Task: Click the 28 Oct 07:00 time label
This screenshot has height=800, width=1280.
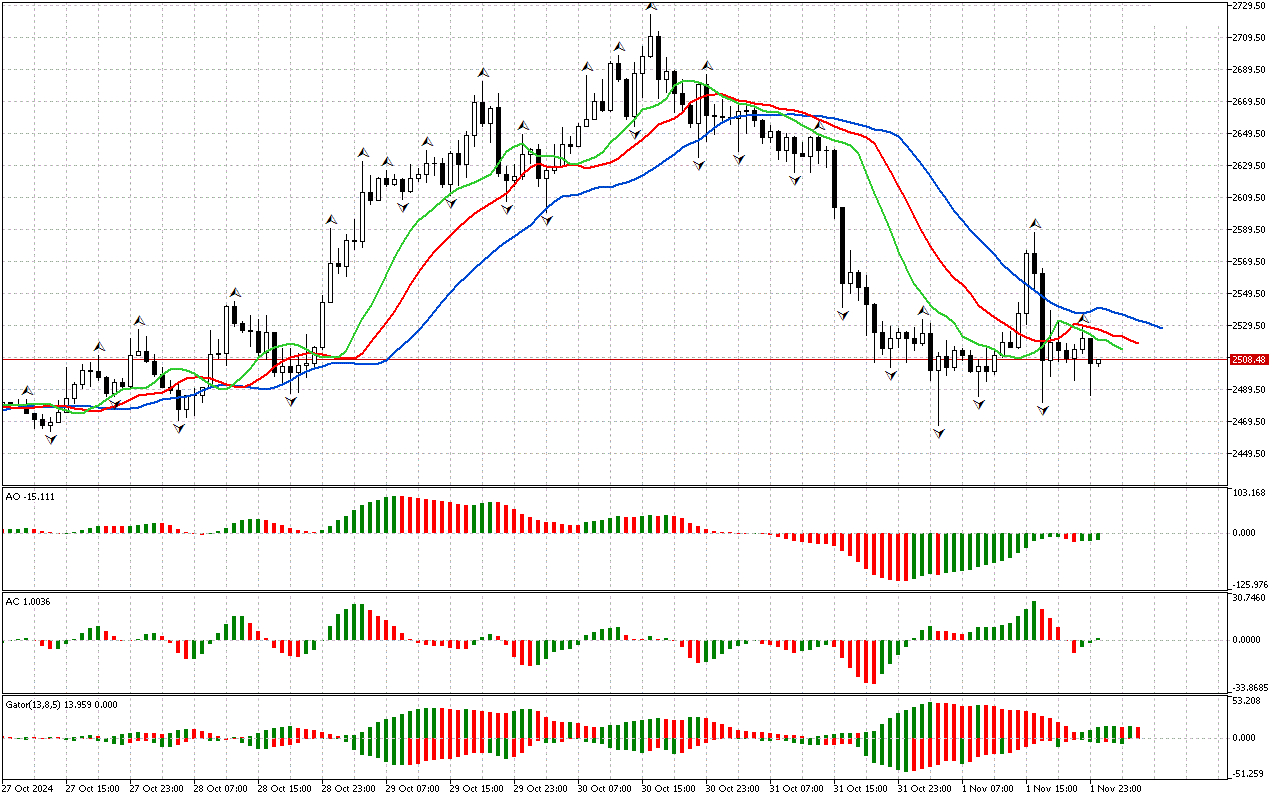Action: 221,788
